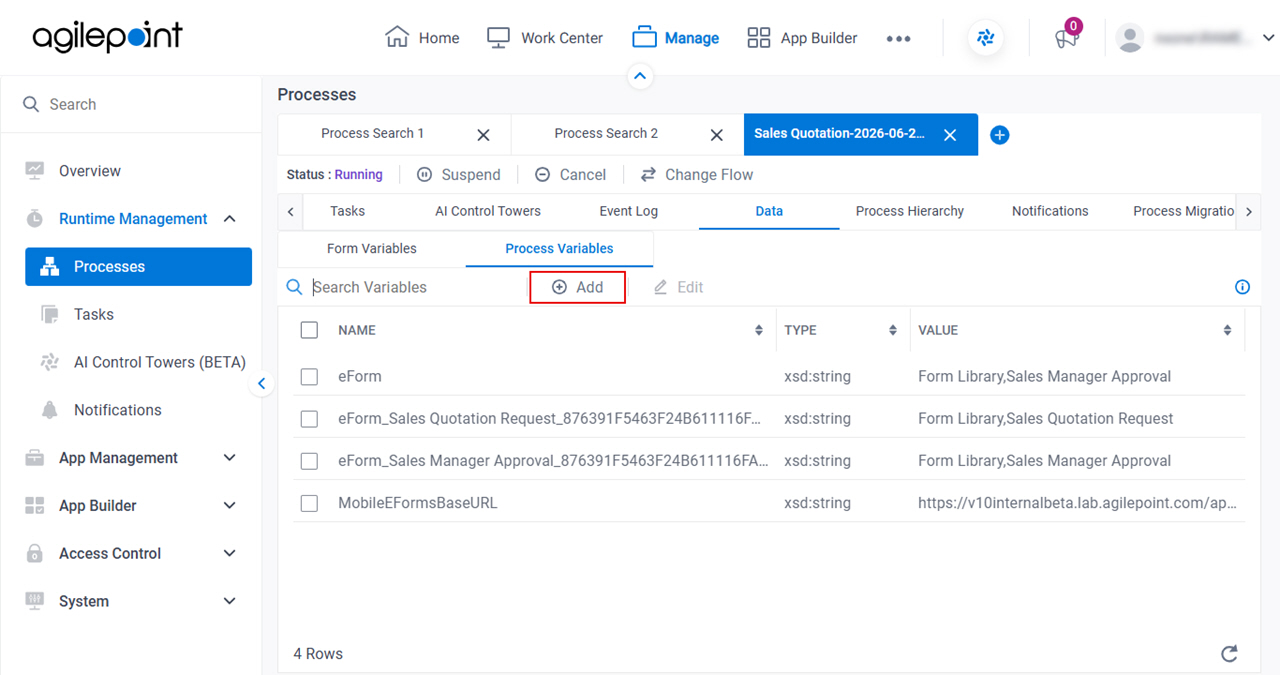The image size is (1280, 675).
Task: Switch to Form Variables sub-tab
Action: point(372,248)
